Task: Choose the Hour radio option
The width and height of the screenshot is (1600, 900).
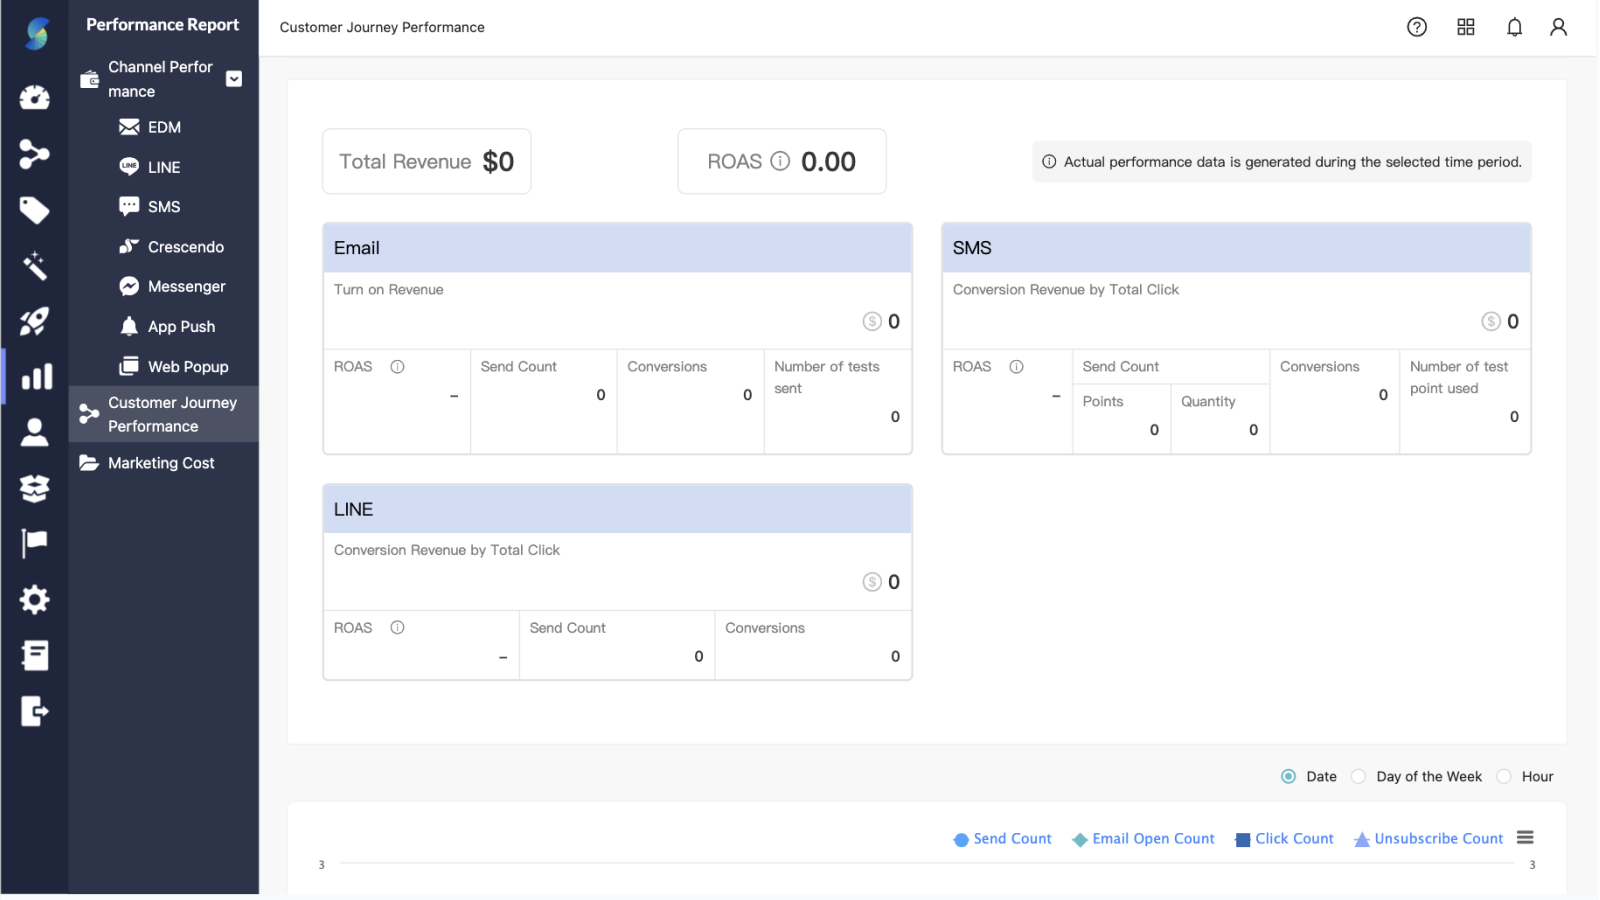Action: (x=1503, y=776)
